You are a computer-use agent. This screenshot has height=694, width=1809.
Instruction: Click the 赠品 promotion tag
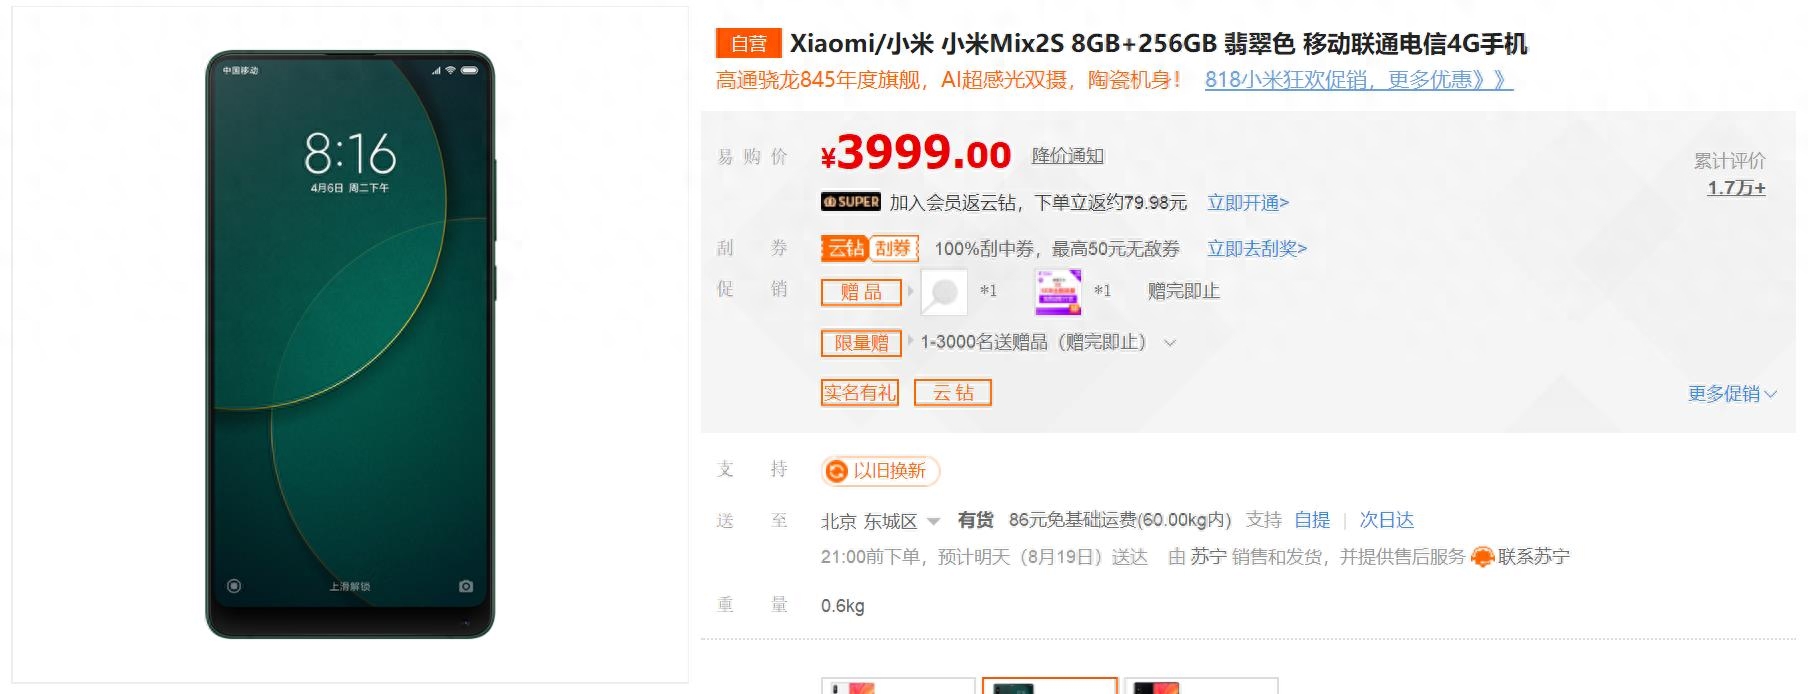pos(861,292)
